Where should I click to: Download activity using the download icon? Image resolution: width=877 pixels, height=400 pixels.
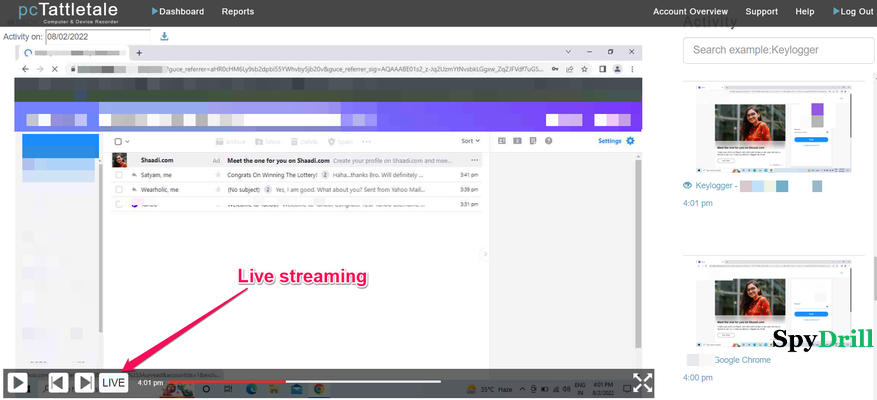[x=164, y=36]
